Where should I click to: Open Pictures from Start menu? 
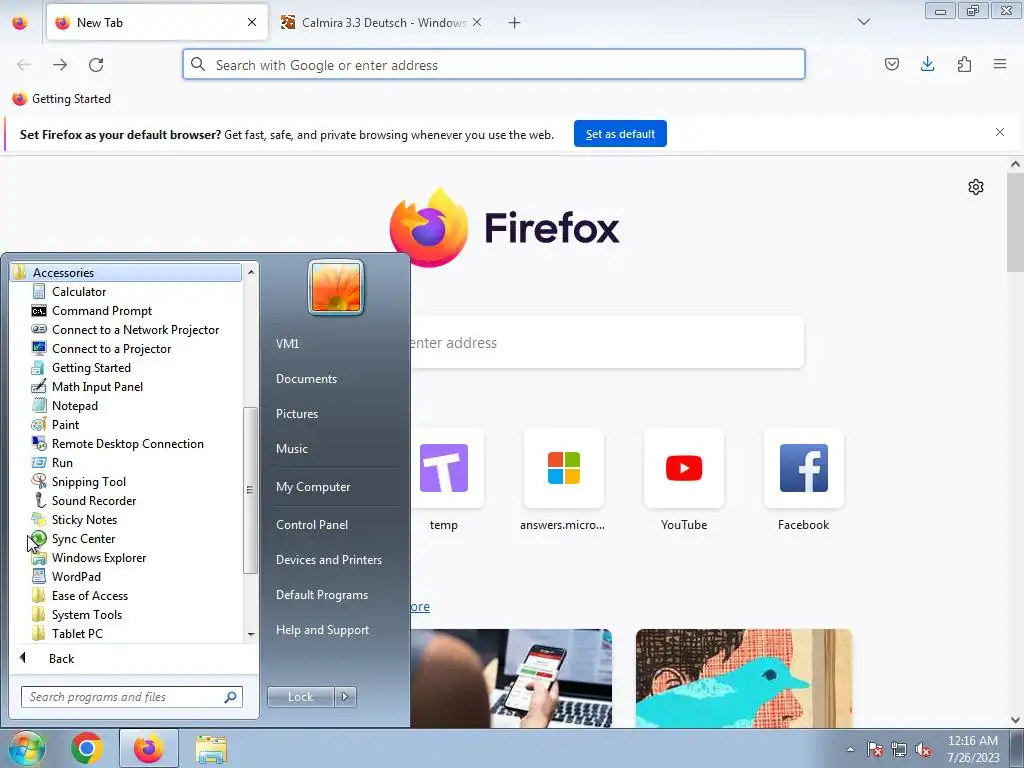point(296,414)
